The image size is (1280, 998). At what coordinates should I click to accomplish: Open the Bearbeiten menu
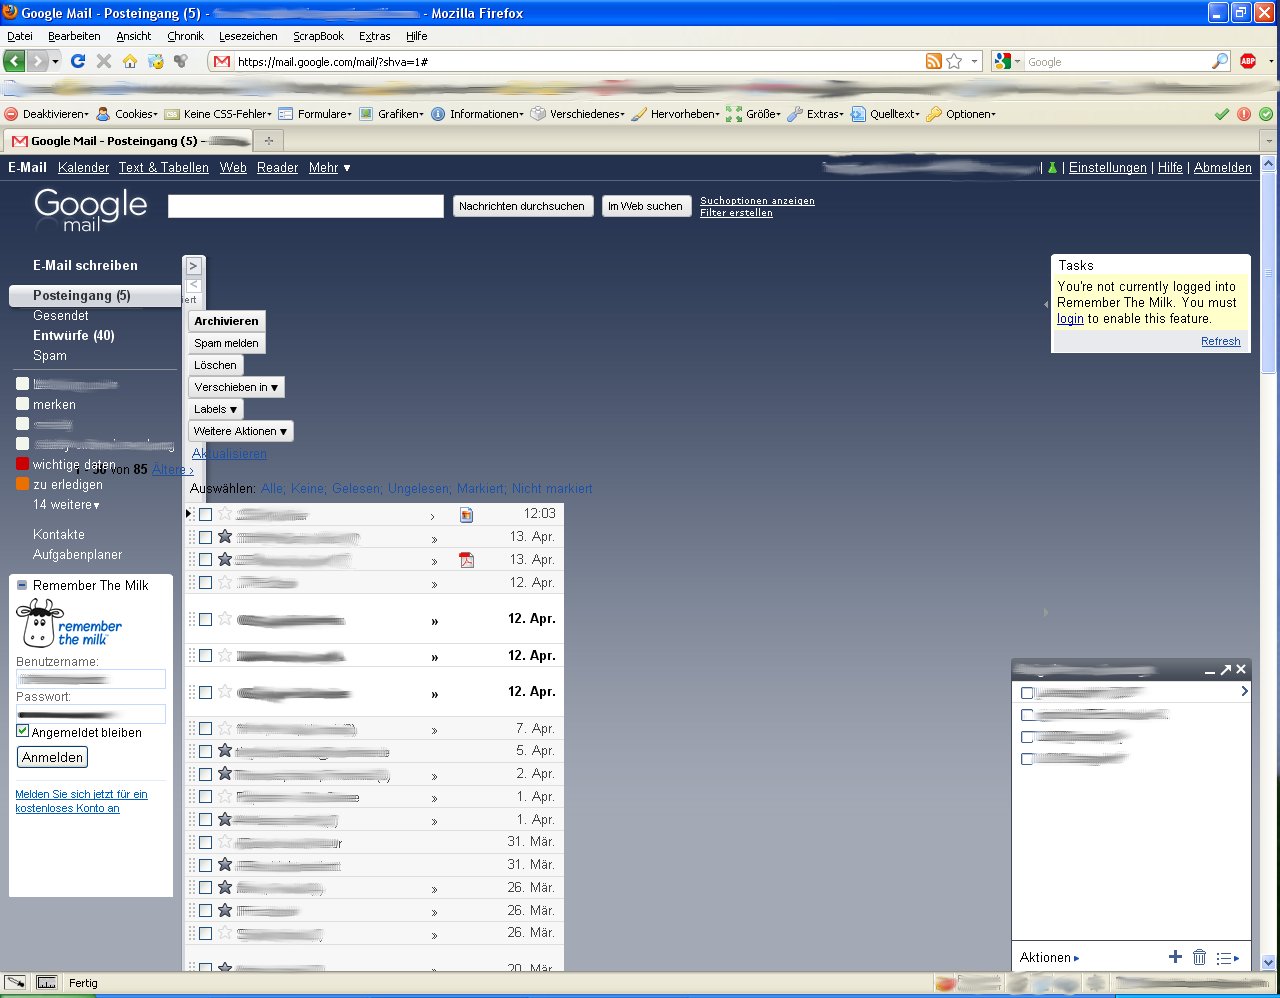tap(74, 36)
